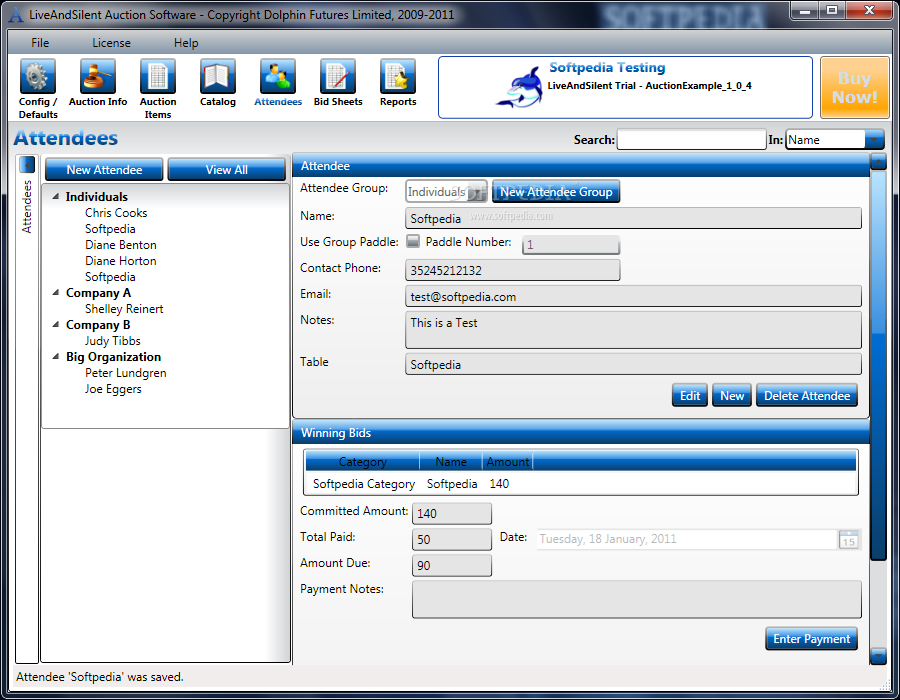
Task: Select Peter Lundgren in attendee tree
Action: tap(126, 373)
